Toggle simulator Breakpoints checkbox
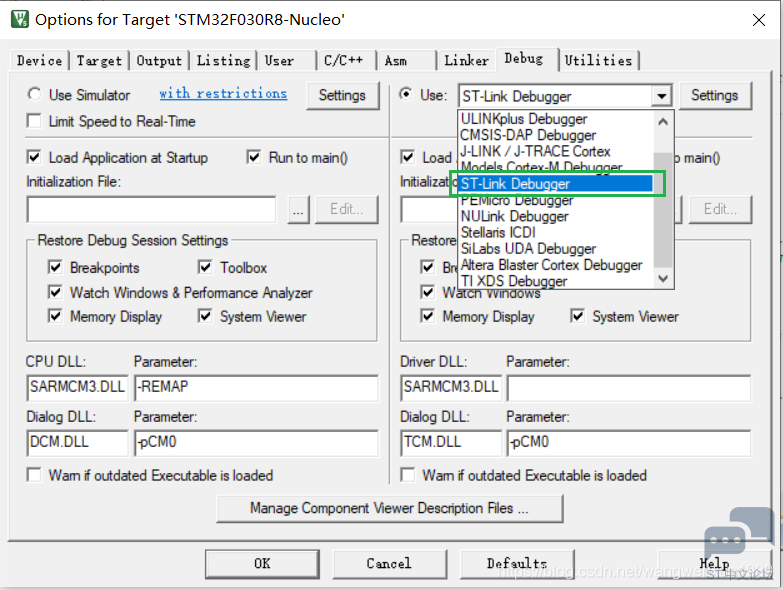This screenshot has height=590, width=783. coord(55,268)
